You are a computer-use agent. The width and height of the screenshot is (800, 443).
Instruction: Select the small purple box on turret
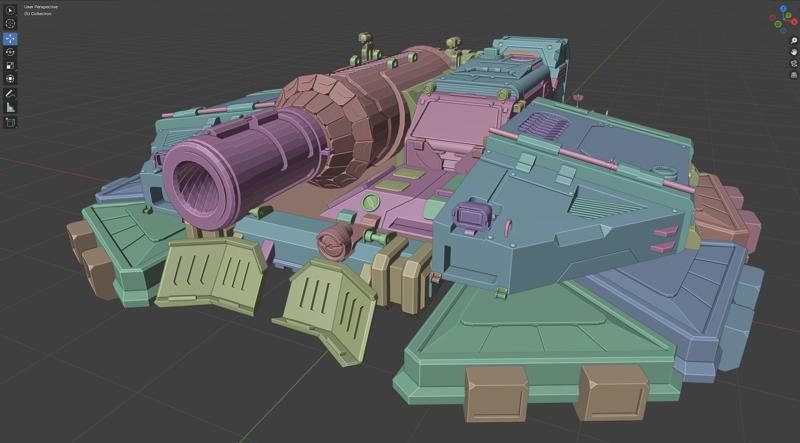[472, 216]
